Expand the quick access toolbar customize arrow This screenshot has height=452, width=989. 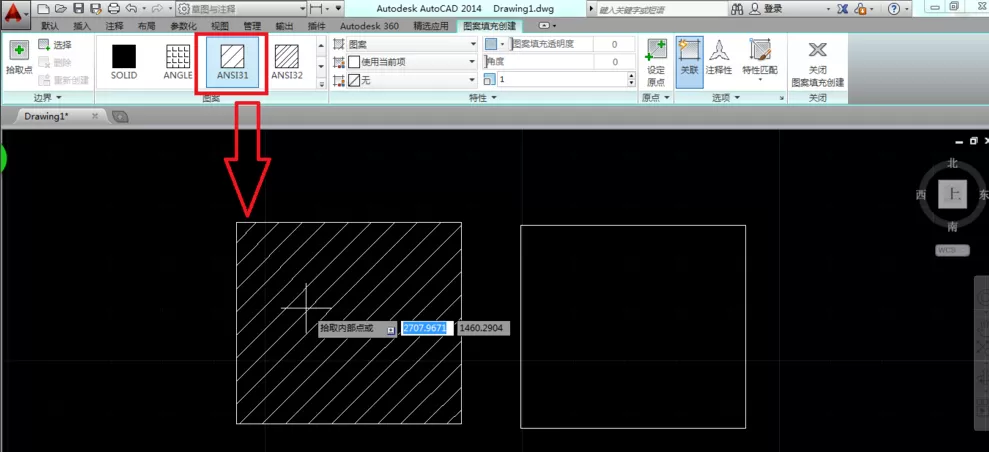point(339,9)
